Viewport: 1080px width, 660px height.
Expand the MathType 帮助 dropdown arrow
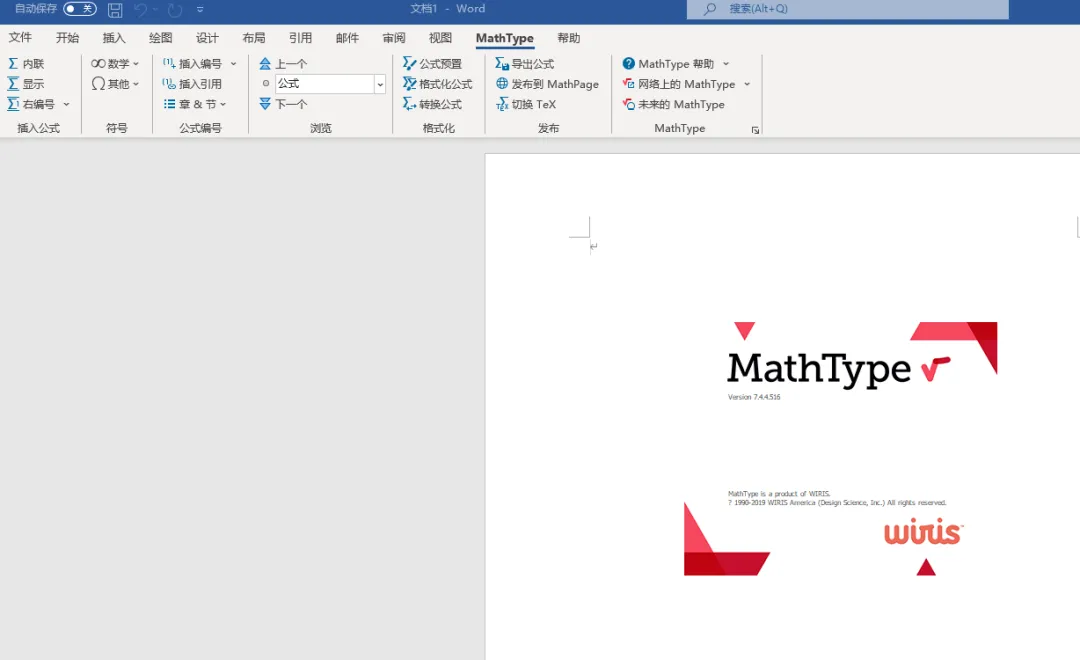[x=726, y=63]
